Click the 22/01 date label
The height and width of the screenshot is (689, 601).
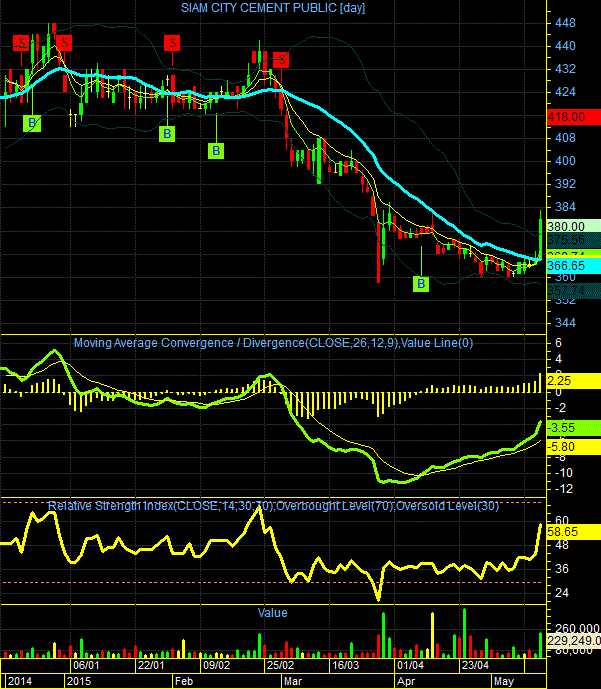pyautogui.click(x=151, y=665)
